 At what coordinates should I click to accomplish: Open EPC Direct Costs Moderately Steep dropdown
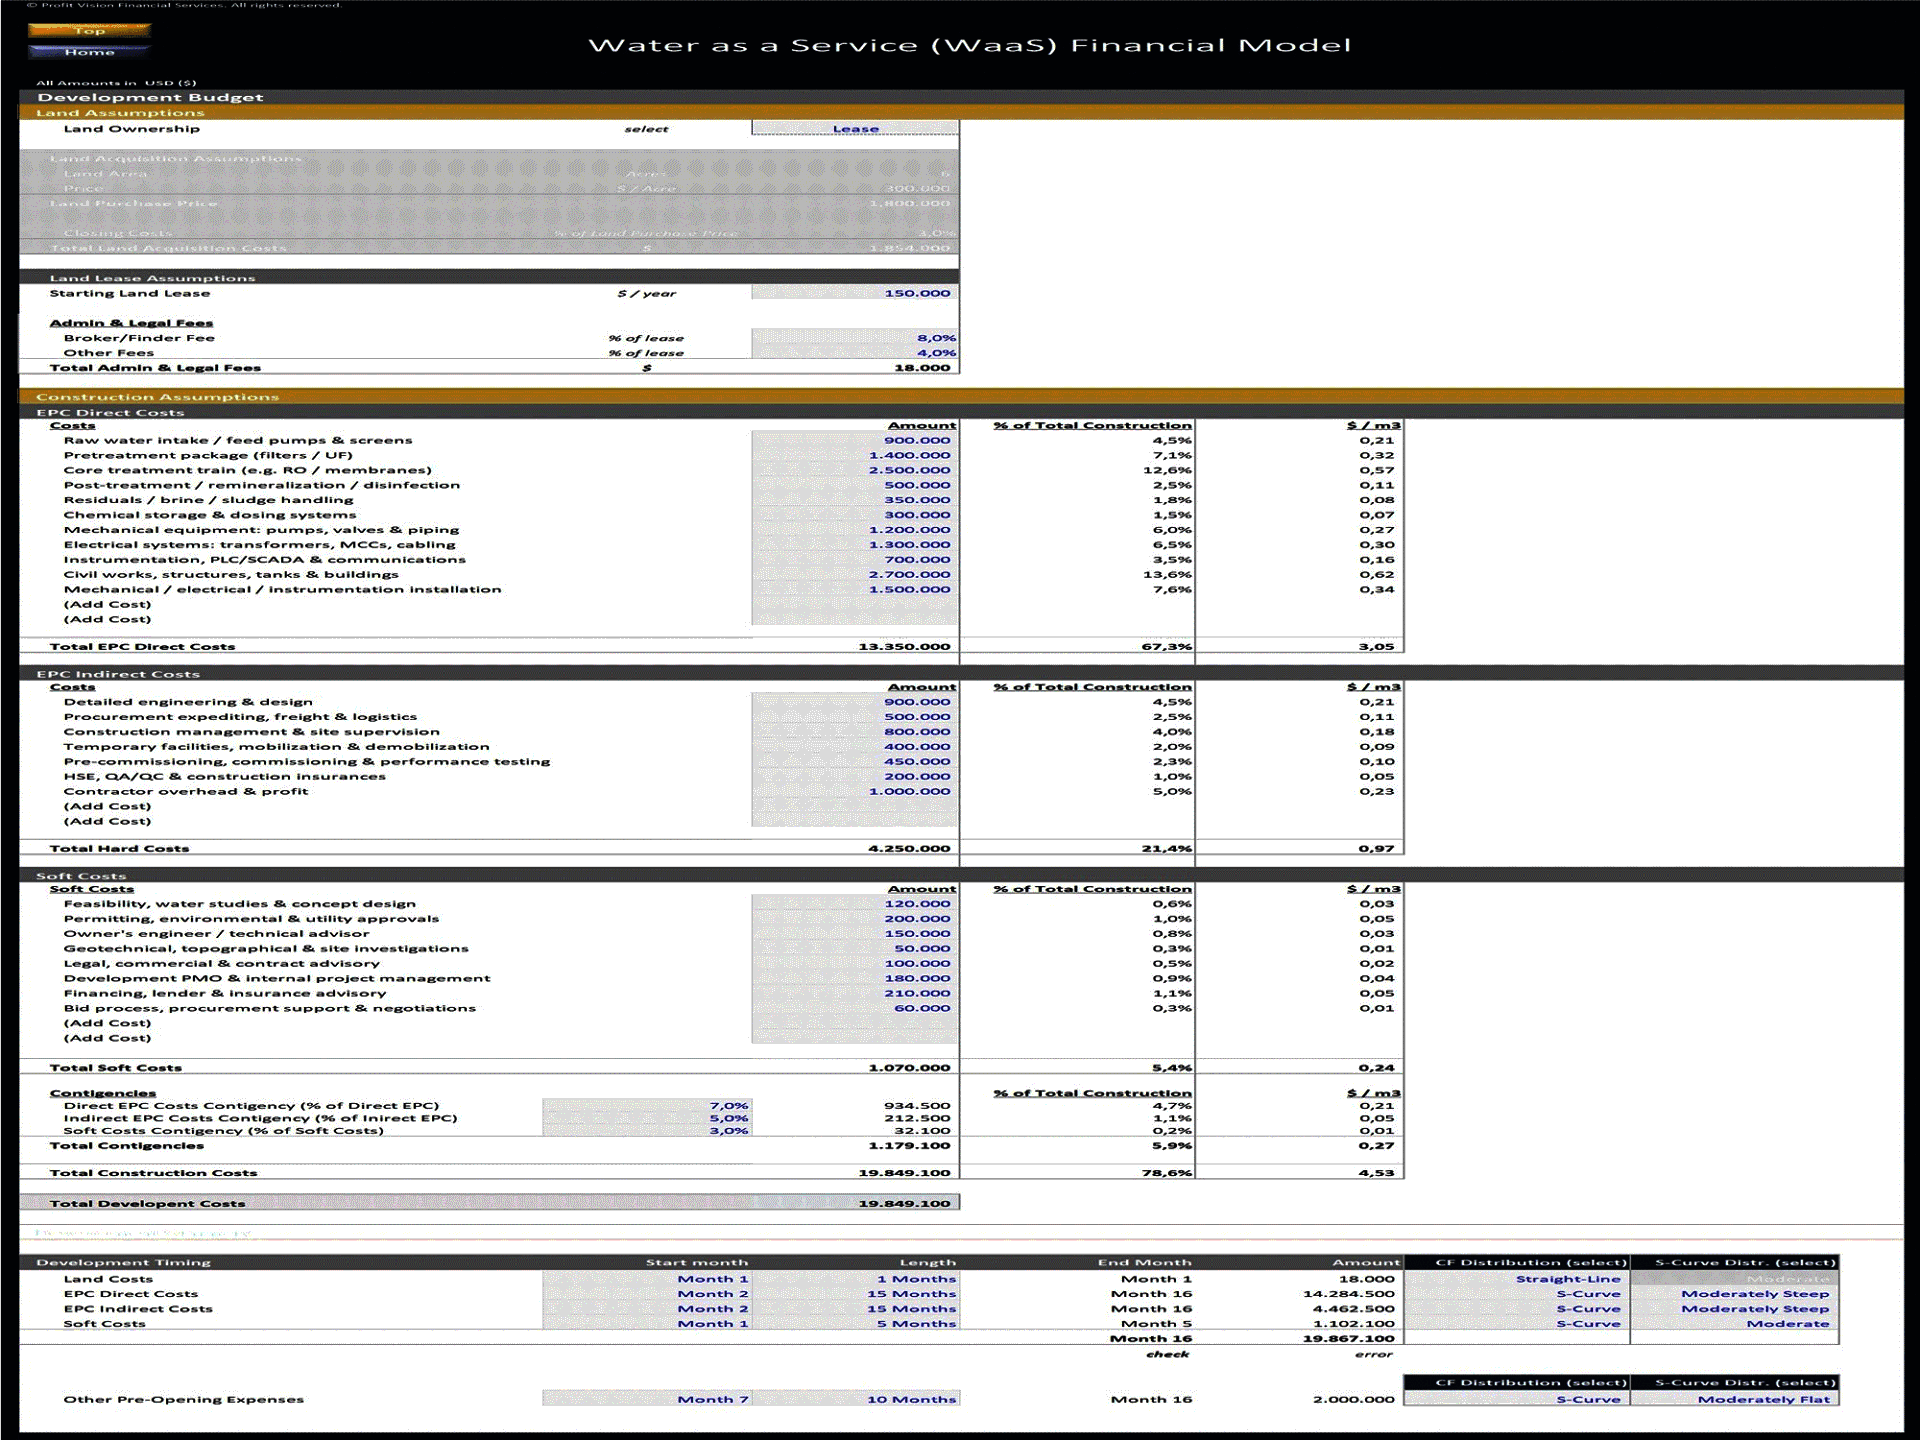pos(1735,1294)
